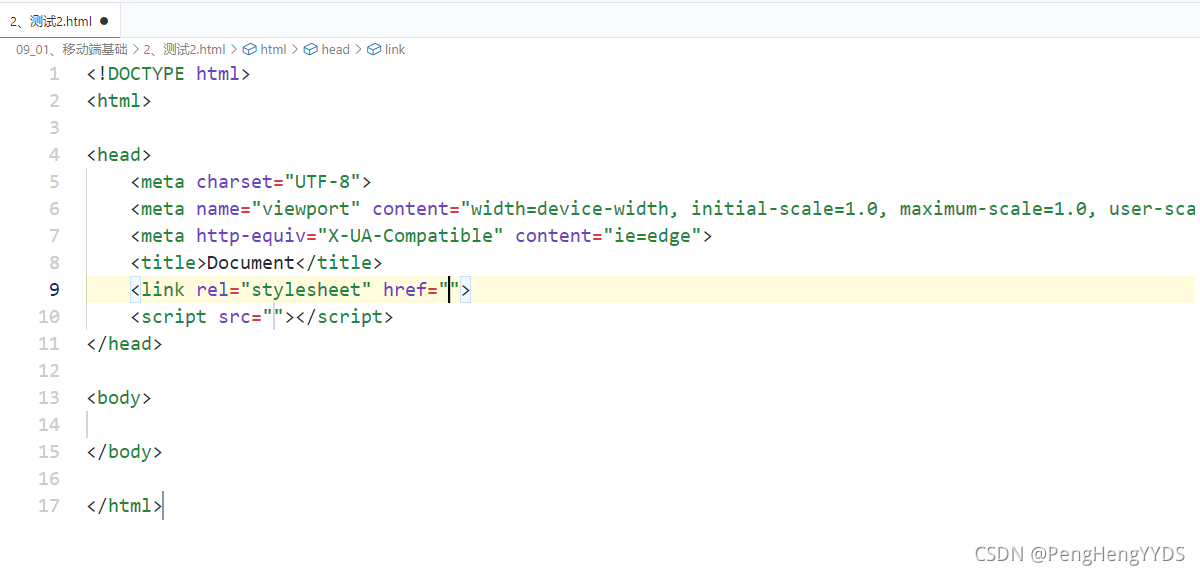Click the closing </title> tag
The width and height of the screenshot is (1200, 575).
pyautogui.click(x=339, y=263)
